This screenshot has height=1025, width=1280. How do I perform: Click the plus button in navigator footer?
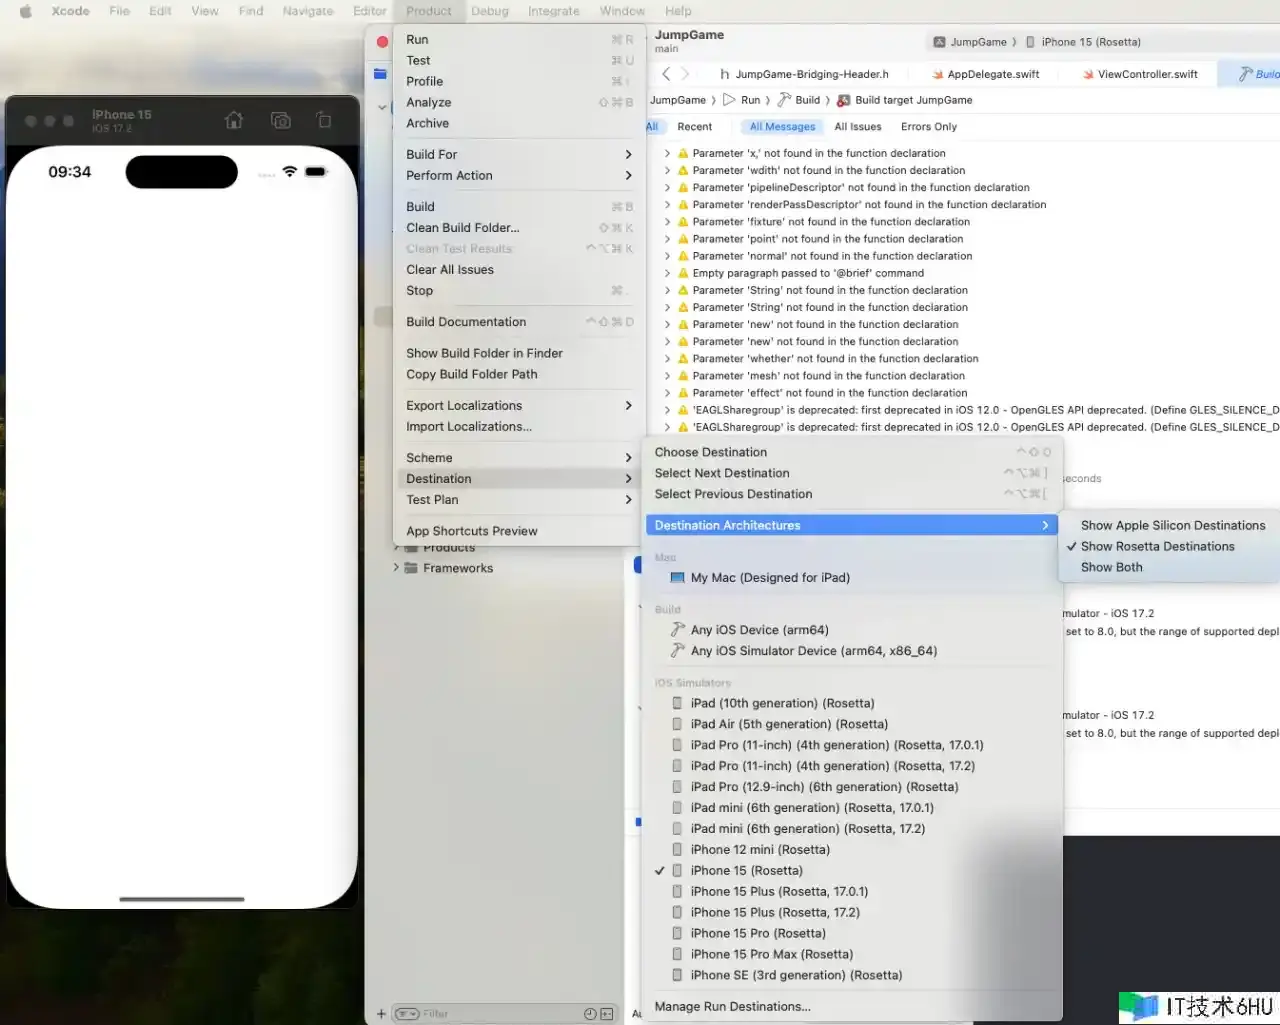[381, 1014]
